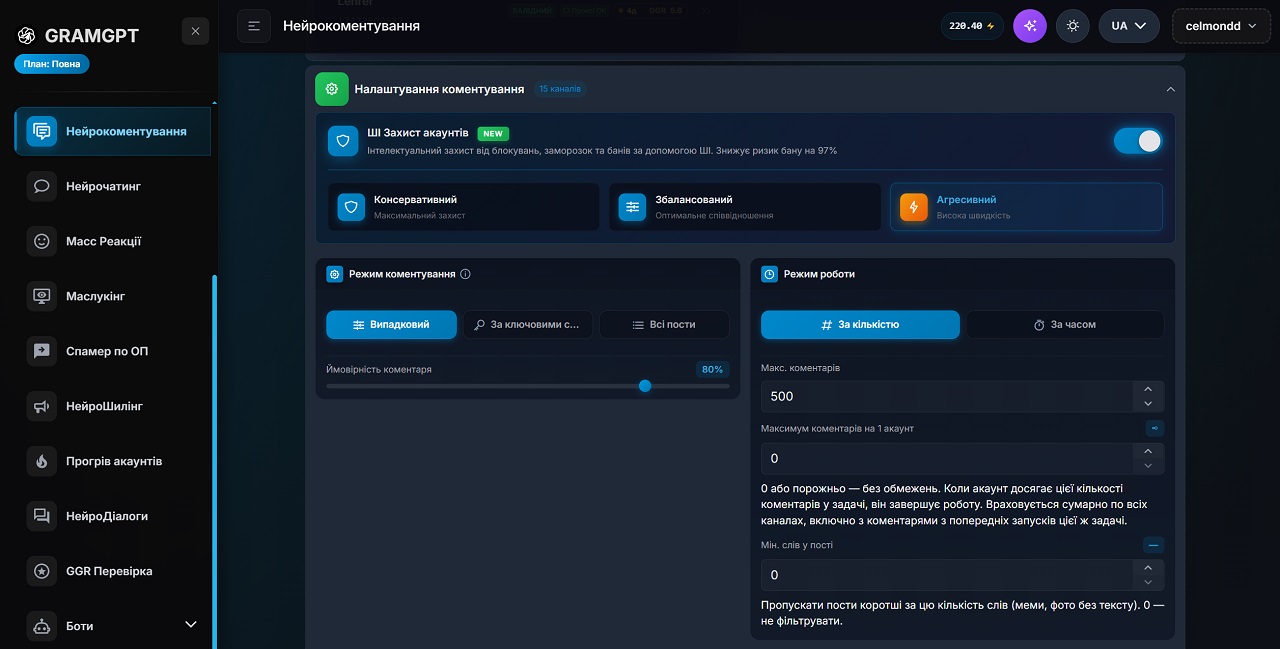This screenshot has width=1280, height=649.
Task: Expand the Боти submenu chevron
Action: (x=191, y=625)
